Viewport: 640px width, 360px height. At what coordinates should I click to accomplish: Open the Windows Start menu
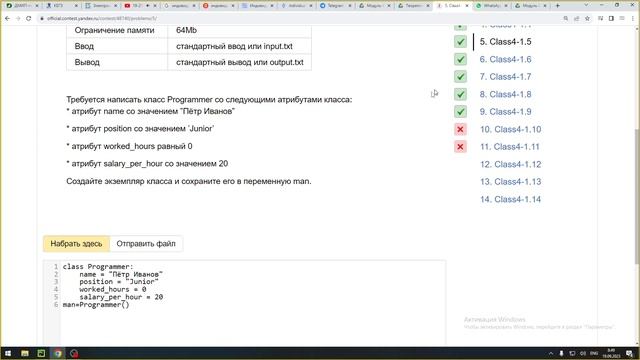(x=8, y=353)
